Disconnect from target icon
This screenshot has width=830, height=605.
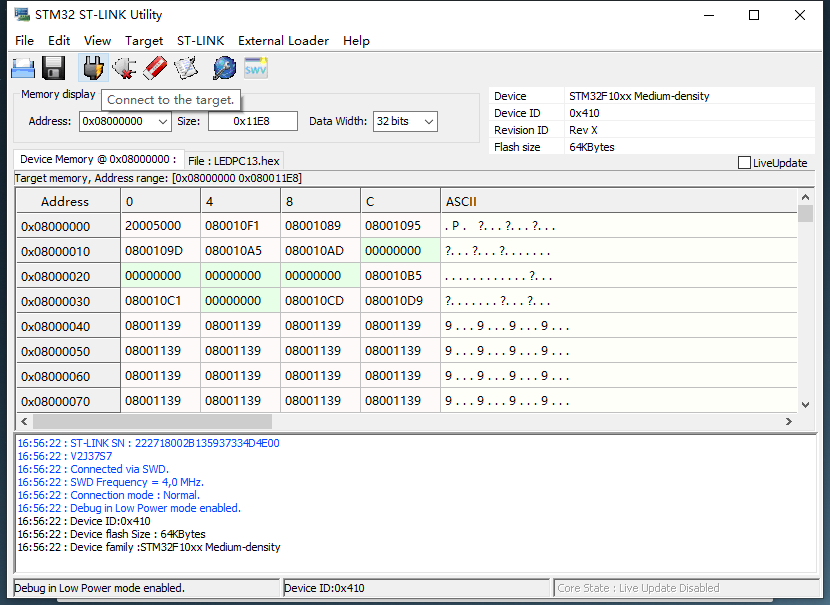tap(124, 68)
